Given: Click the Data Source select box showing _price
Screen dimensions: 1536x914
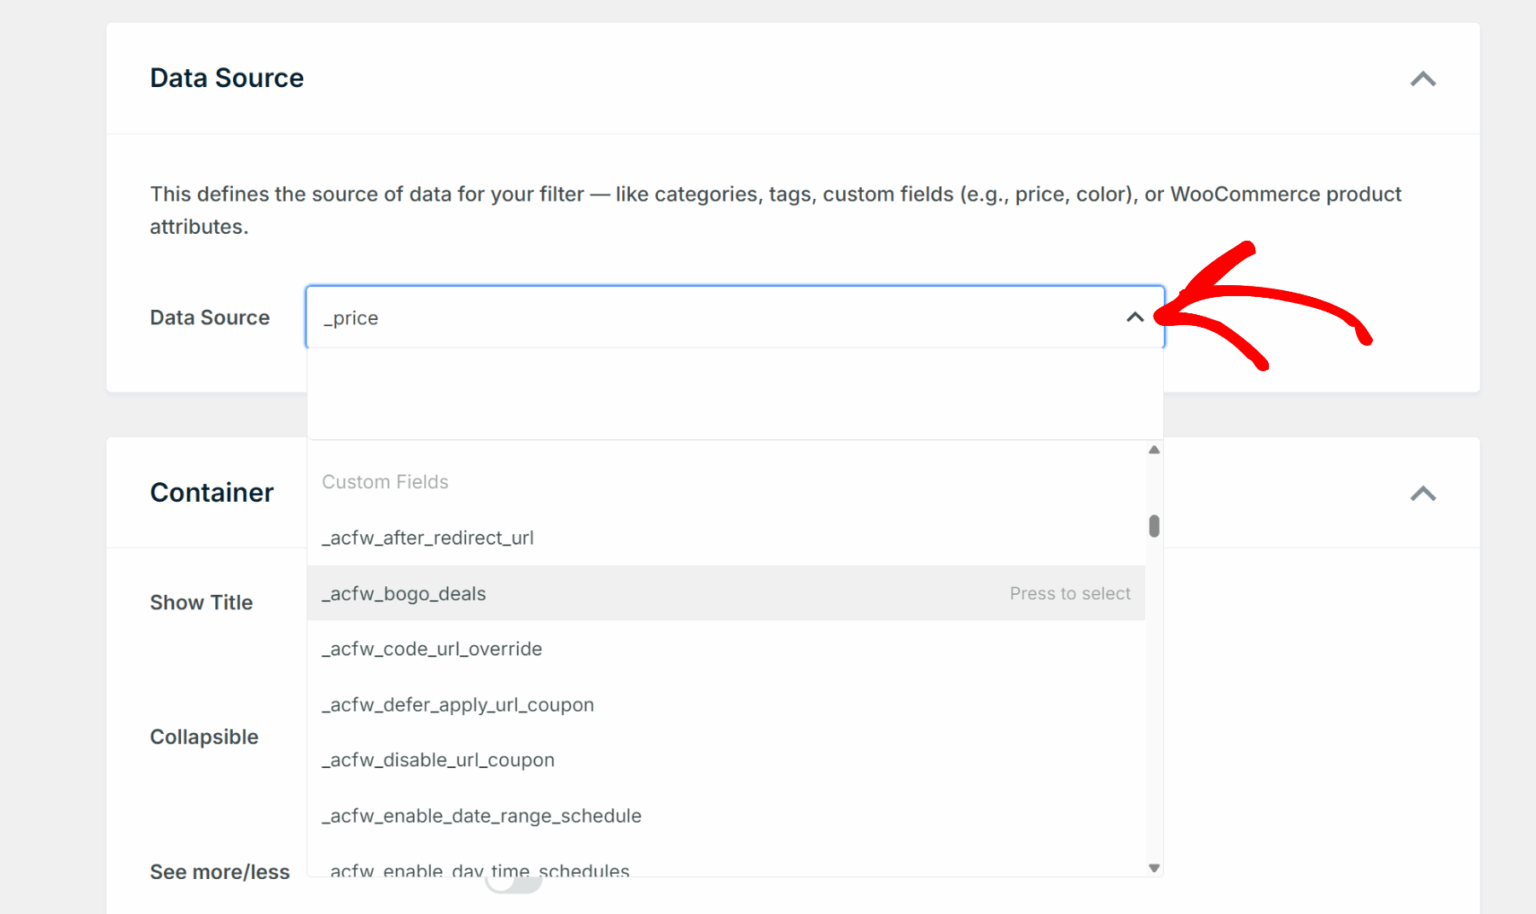Looking at the screenshot, I should (x=734, y=317).
